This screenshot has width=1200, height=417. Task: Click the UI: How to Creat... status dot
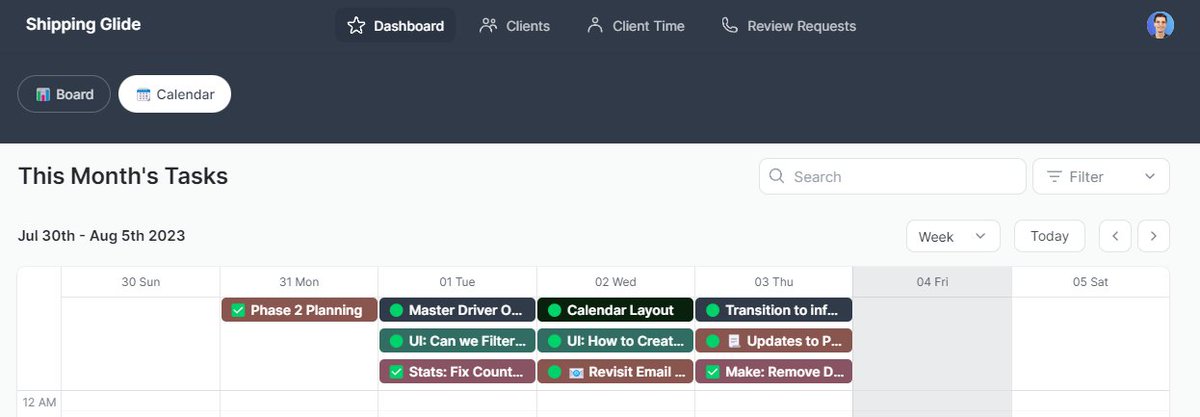(x=554, y=341)
